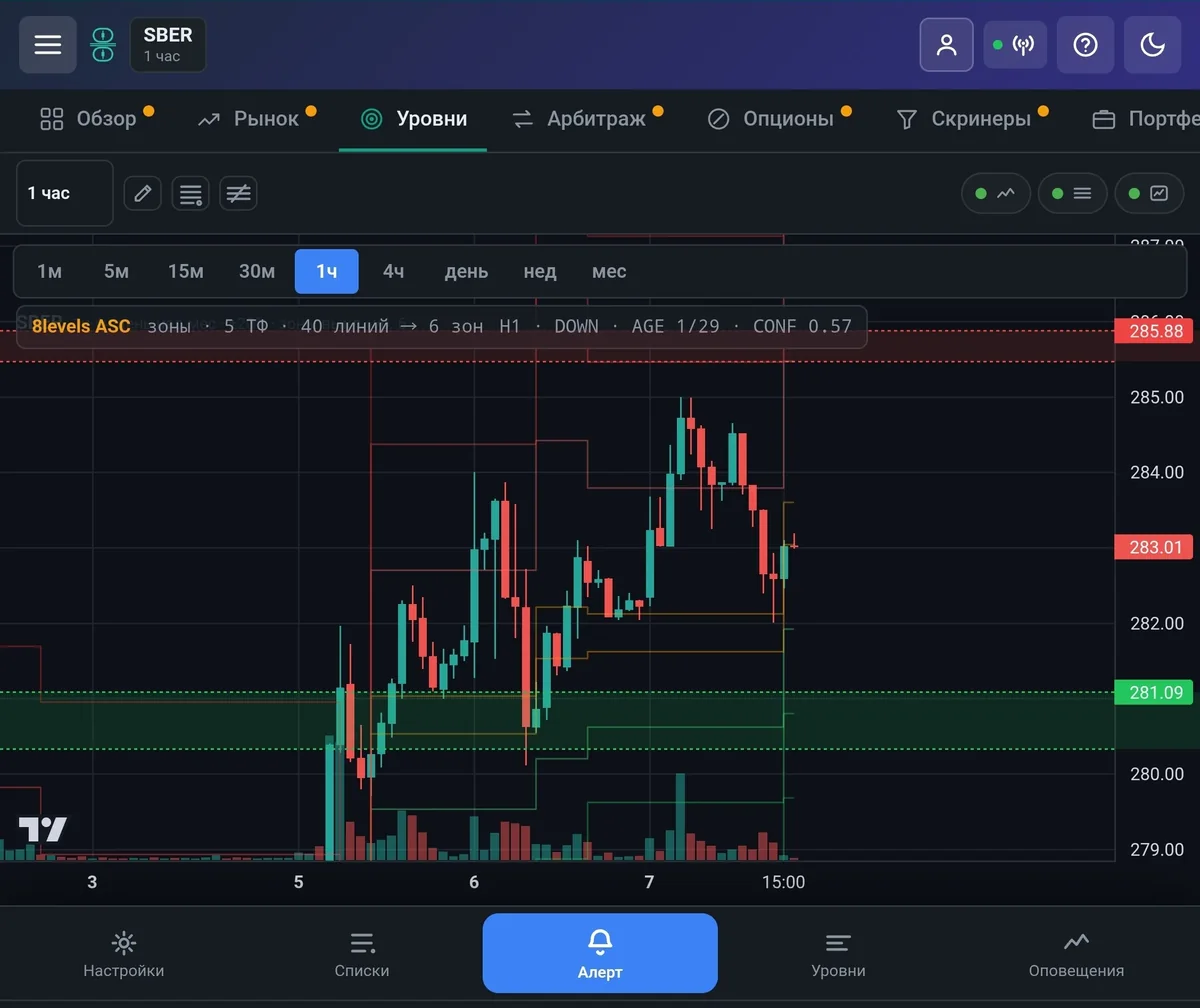Click the crossed lines not-equal icon
The image size is (1200, 1008).
(238, 193)
